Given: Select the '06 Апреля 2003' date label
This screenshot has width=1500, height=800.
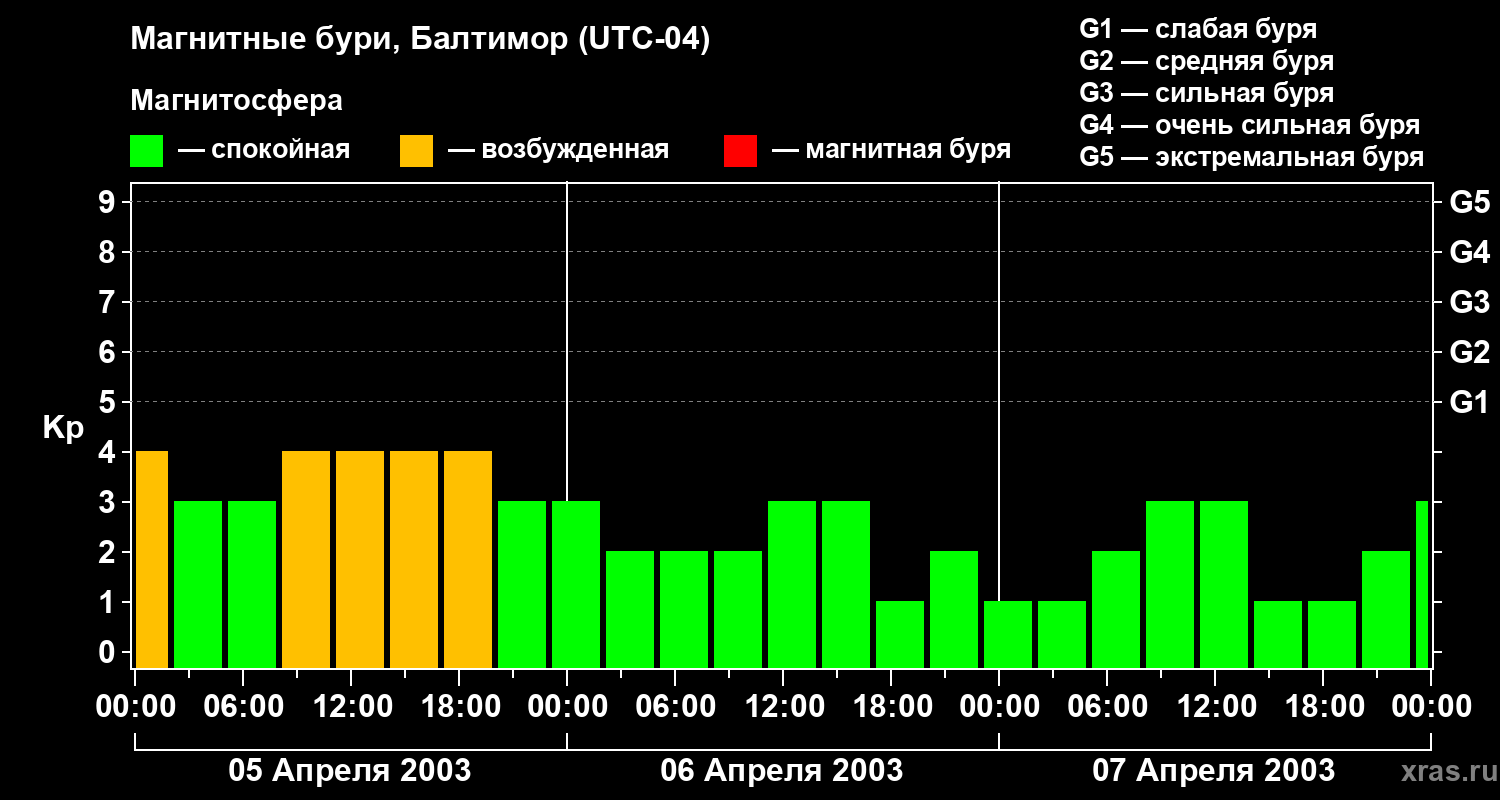Looking at the screenshot, I should [x=782, y=770].
